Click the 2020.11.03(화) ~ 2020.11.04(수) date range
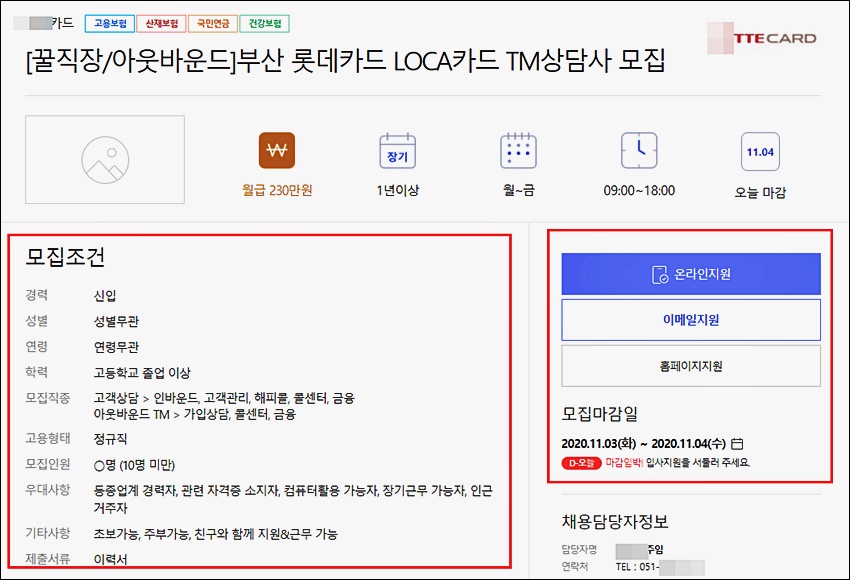Screen dimensions: 850x580 (x=643, y=444)
